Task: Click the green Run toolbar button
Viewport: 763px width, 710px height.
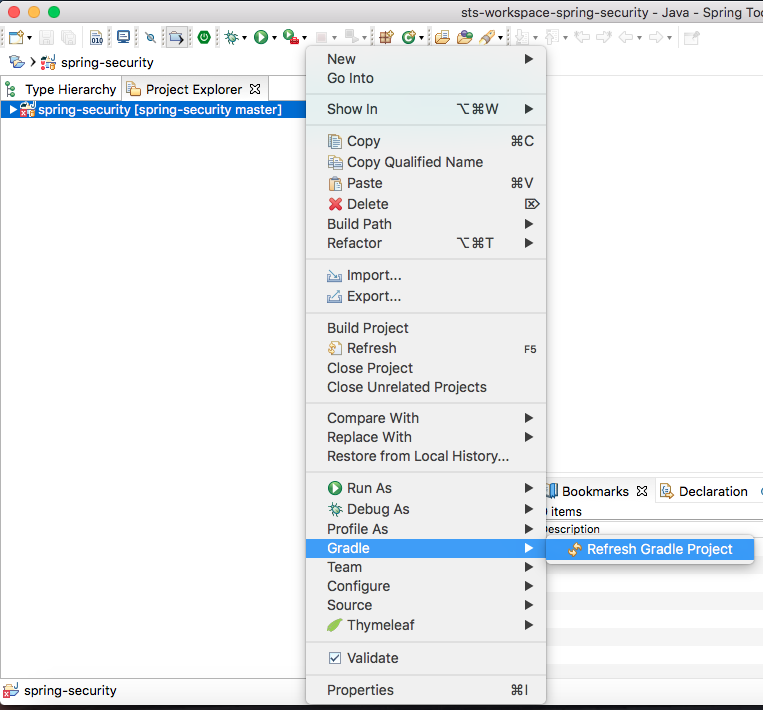Action: [260, 37]
